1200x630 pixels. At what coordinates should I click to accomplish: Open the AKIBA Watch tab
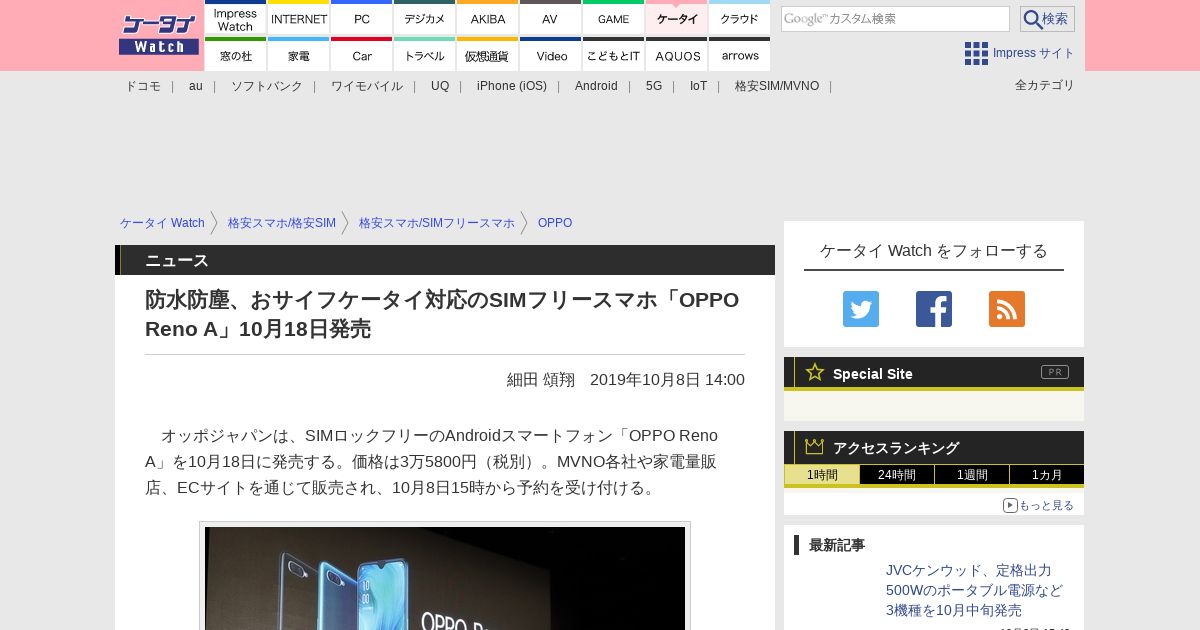click(x=488, y=18)
